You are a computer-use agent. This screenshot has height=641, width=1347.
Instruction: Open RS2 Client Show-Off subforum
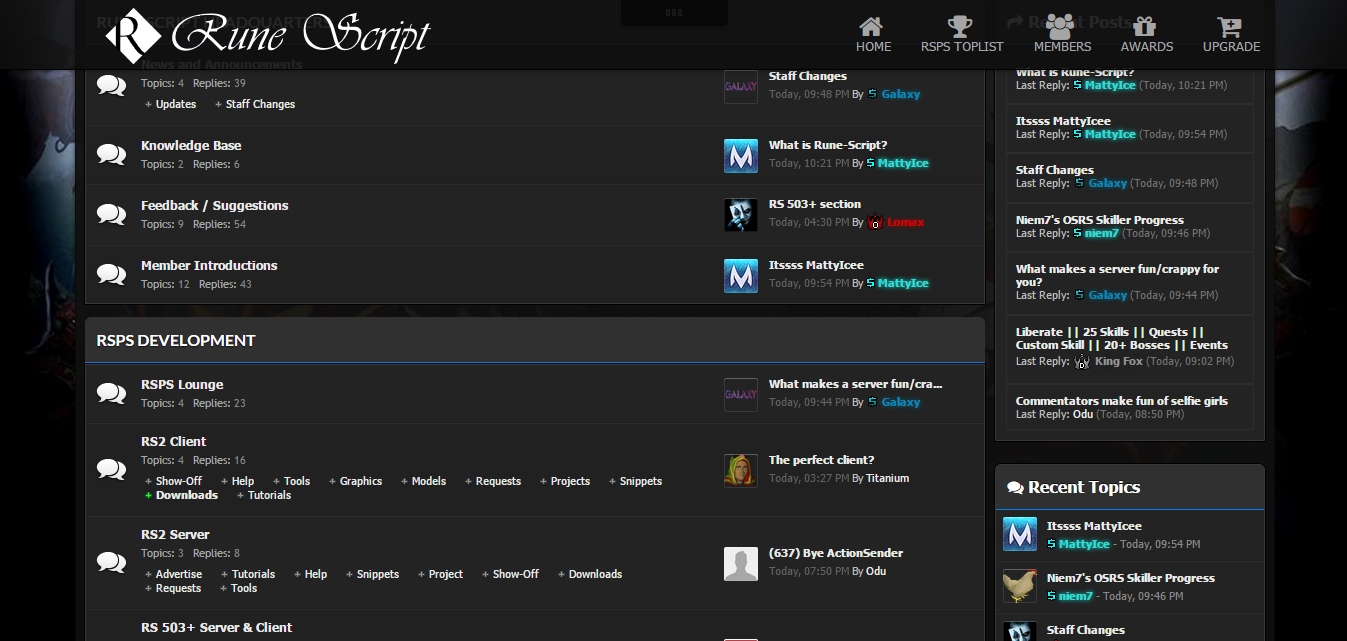coord(179,481)
